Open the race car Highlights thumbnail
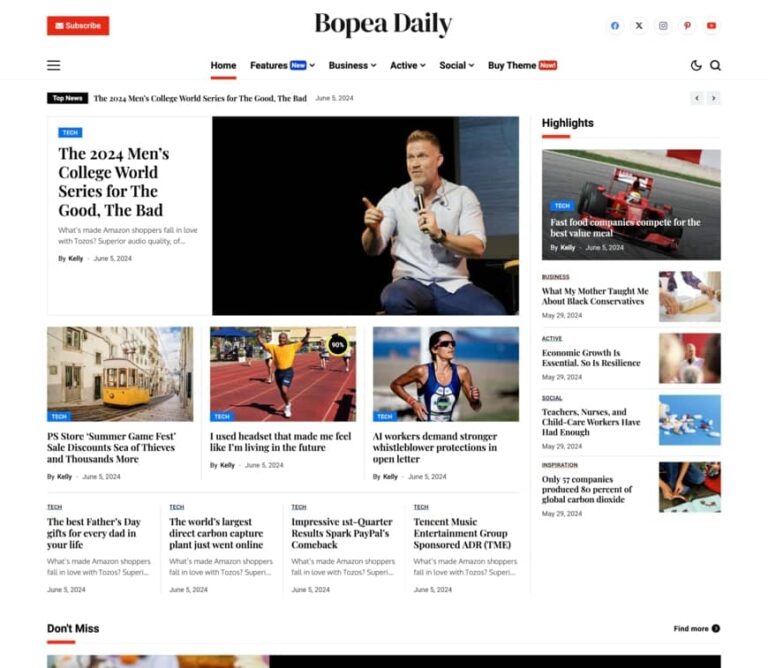768x668 pixels. [x=630, y=204]
